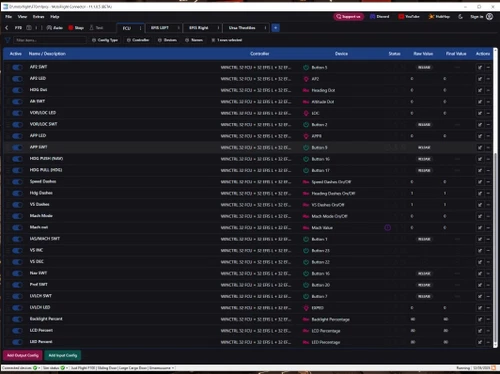The width and height of the screenshot is (500, 374).
Task: Open the edit icon for HDG Dot
Action: pyautogui.click(x=480, y=90)
